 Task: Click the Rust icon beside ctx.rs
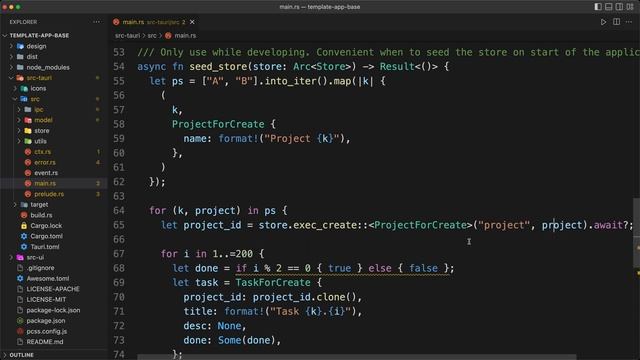[28, 152]
